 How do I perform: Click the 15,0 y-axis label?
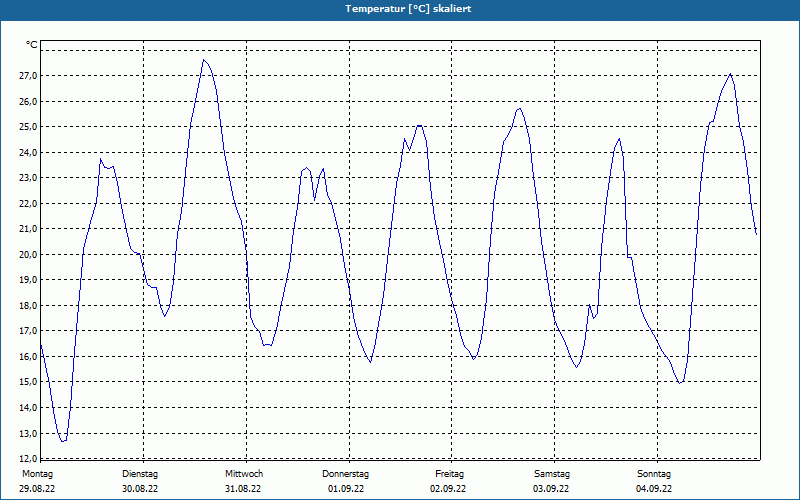tap(28, 382)
